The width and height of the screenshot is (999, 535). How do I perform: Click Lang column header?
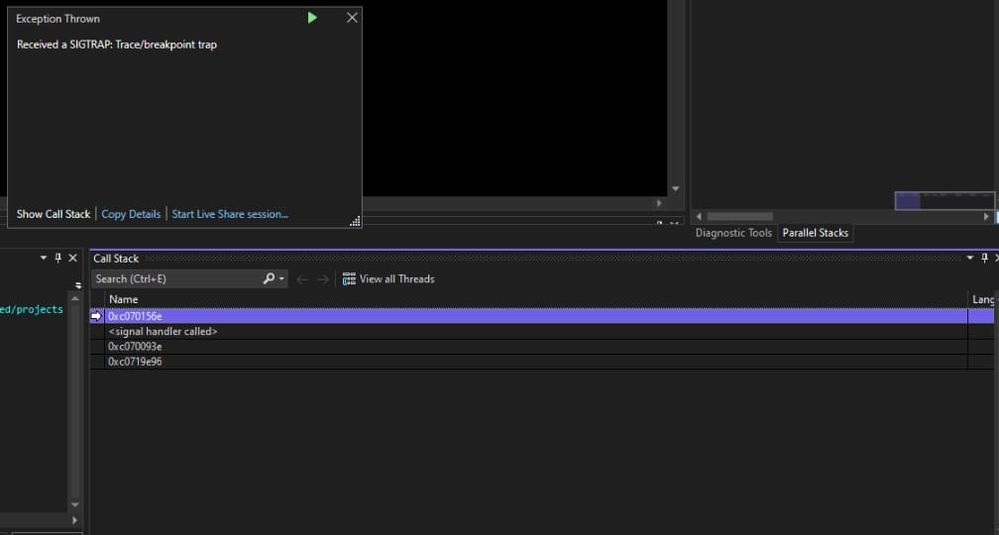coord(983,299)
